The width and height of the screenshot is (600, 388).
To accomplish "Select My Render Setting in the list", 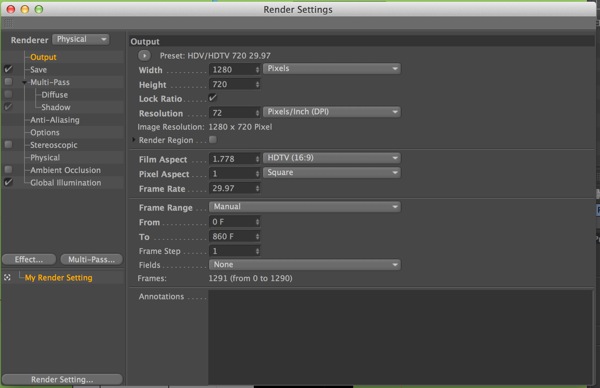I will point(59,278).
